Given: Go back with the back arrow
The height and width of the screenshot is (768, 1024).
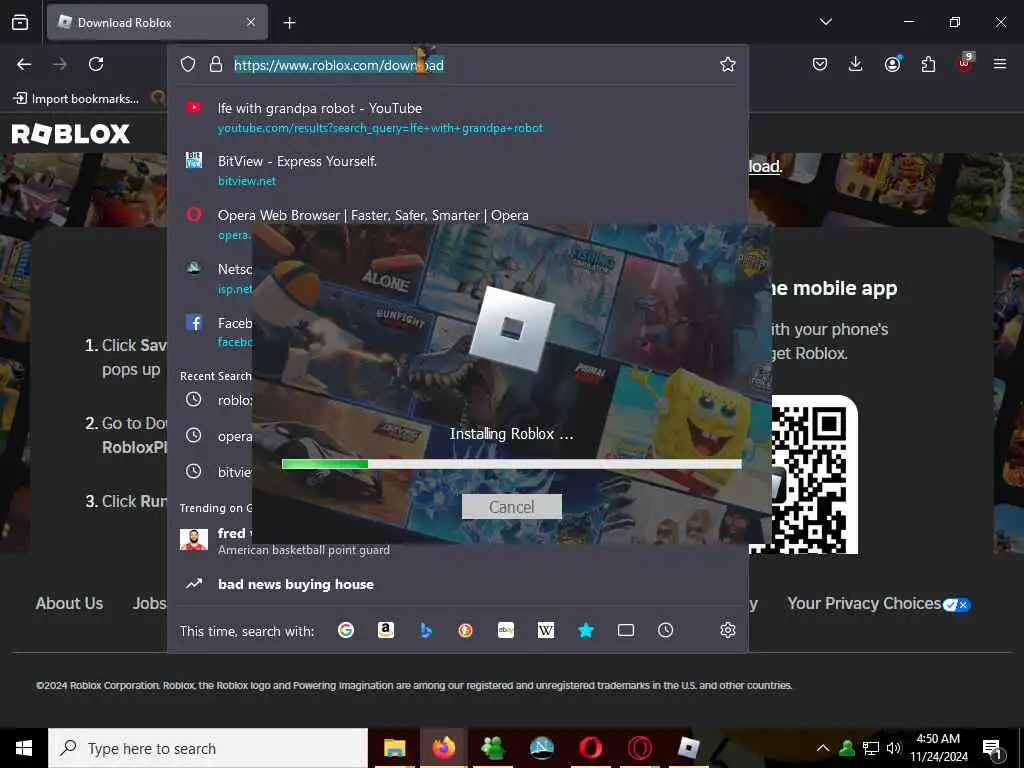Looking at the screenshot, I should click(24, 64).
